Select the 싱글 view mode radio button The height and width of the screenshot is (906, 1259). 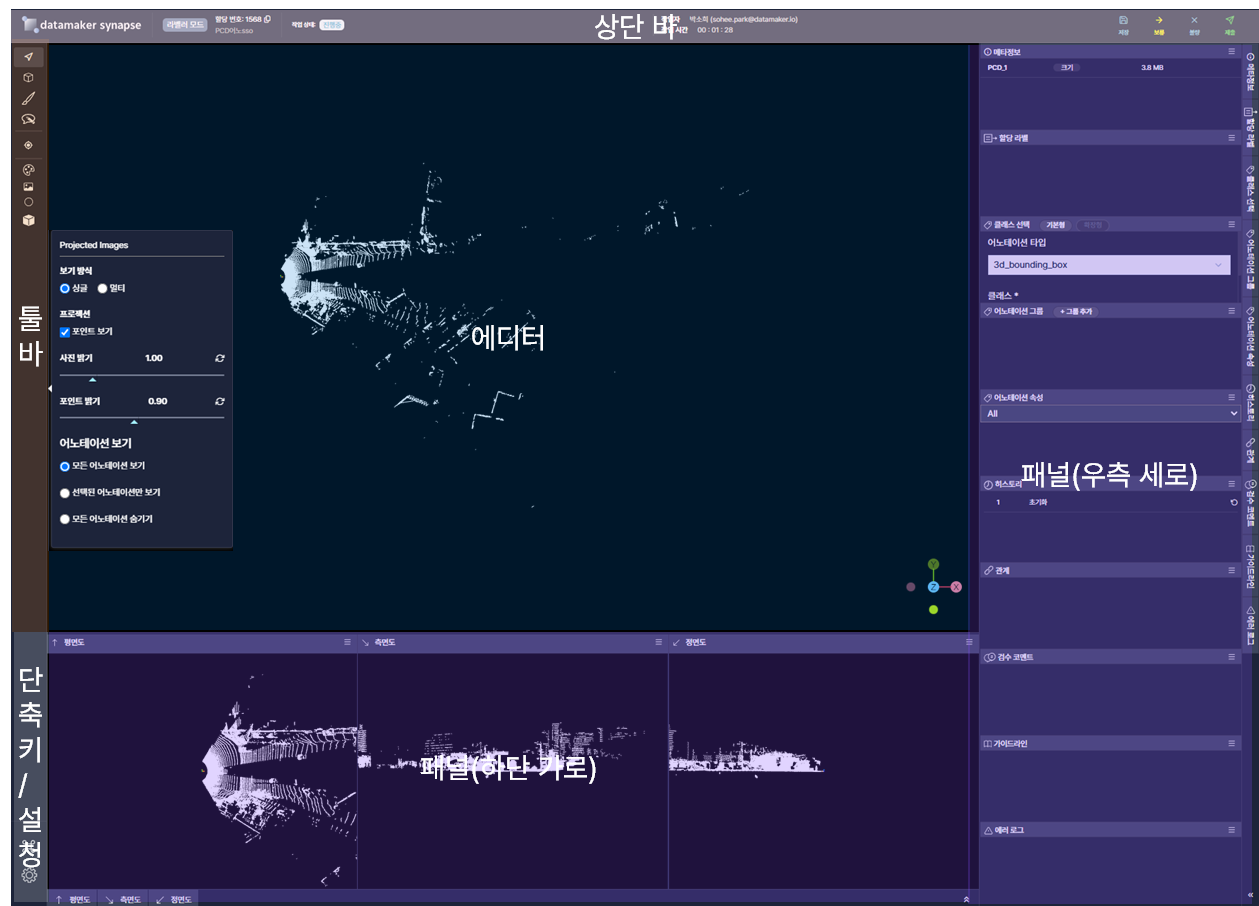click(65, 288)
